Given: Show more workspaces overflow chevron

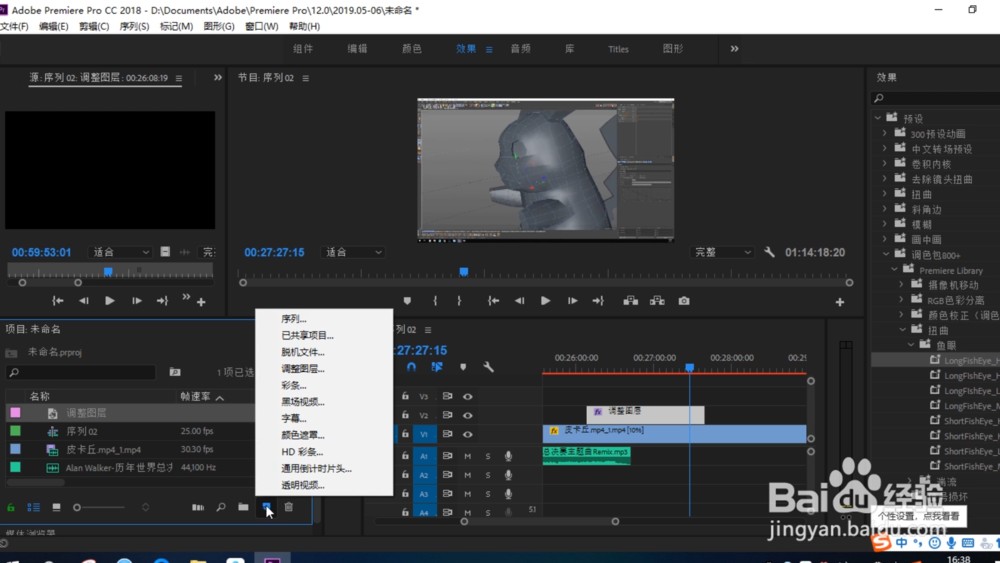Looking at the screenshot, I should 734,48.
